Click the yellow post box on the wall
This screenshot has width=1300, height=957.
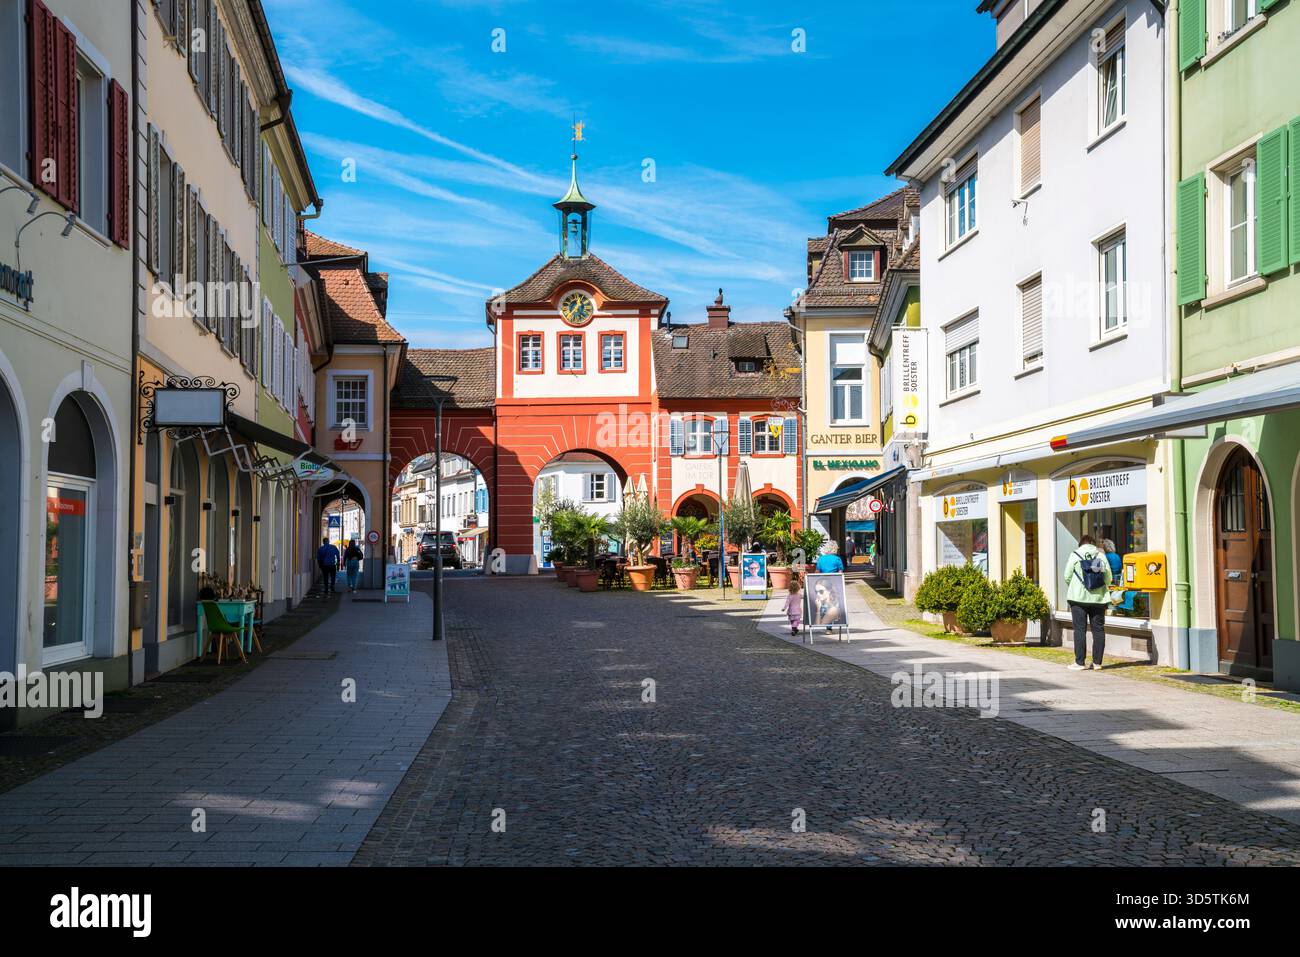[1143, 572]
